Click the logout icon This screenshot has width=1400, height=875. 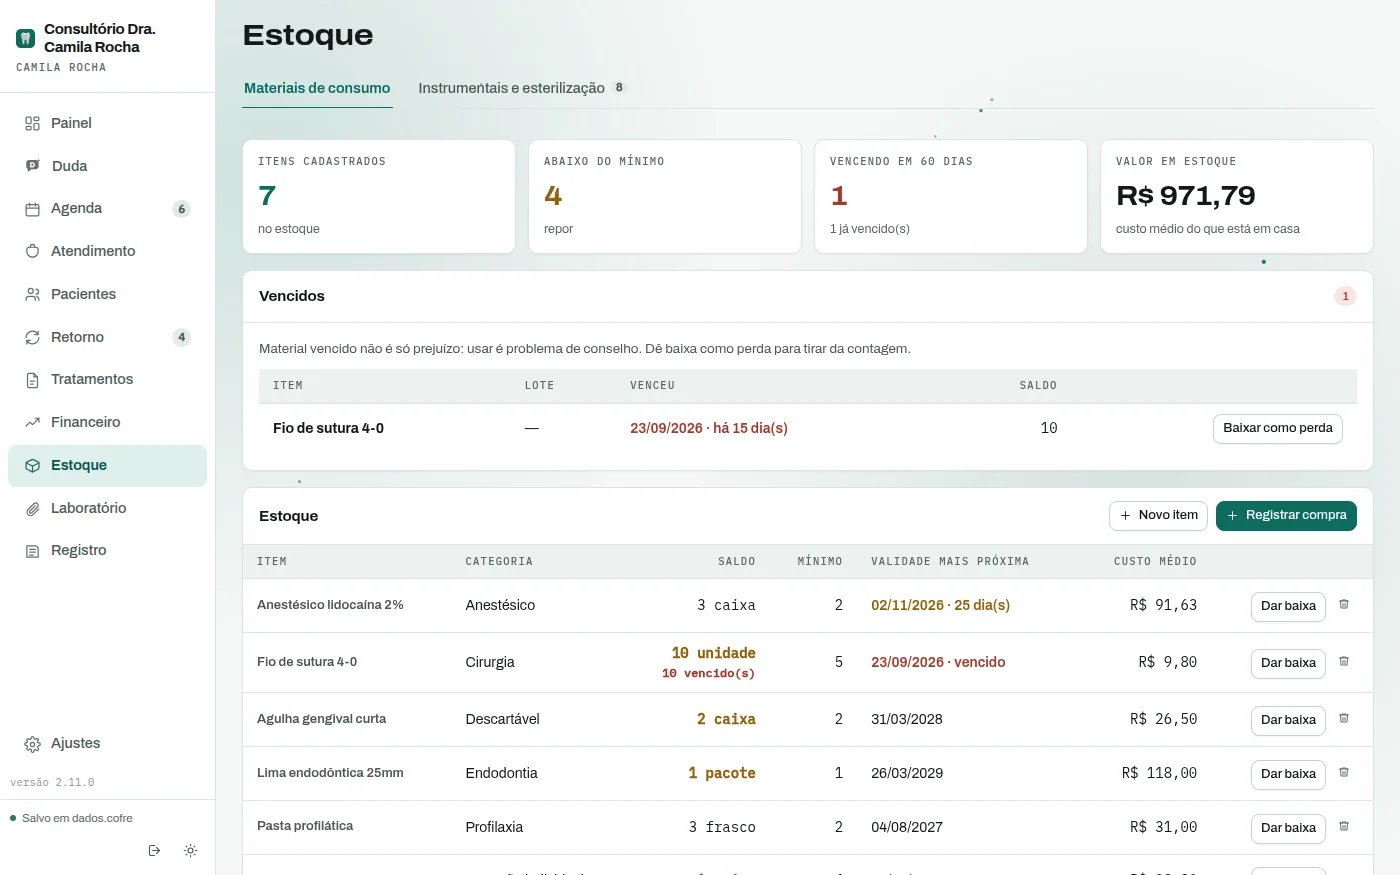click(x=154, y=851)
